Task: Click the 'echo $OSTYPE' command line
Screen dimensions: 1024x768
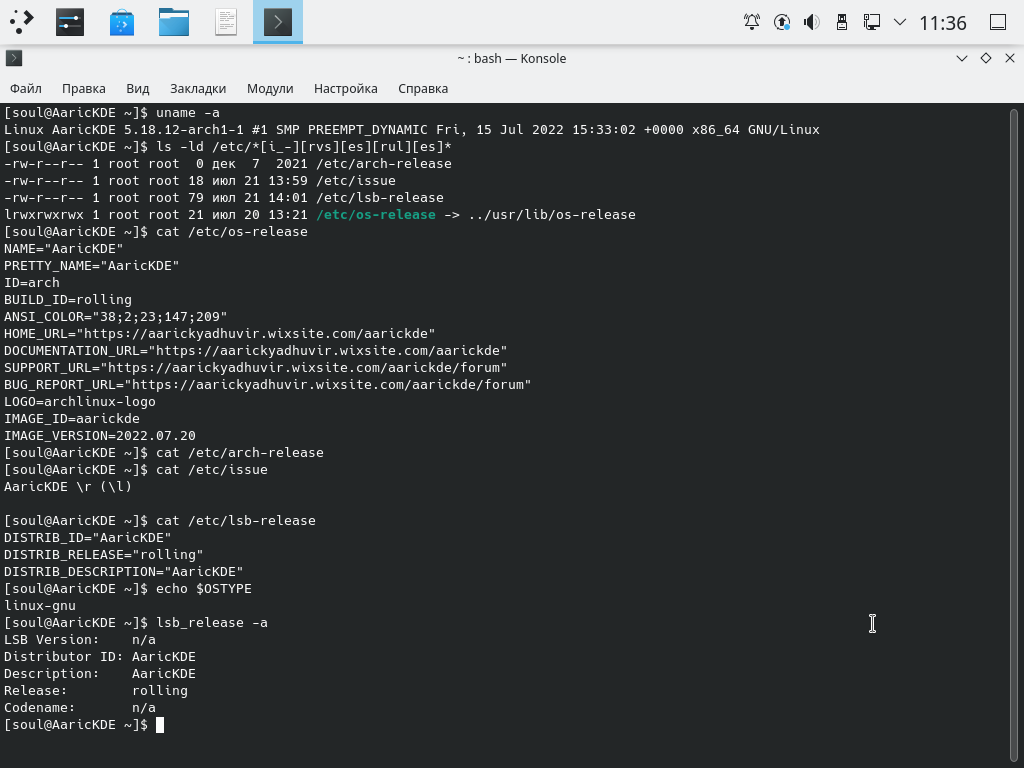Action: coord(127,588)
